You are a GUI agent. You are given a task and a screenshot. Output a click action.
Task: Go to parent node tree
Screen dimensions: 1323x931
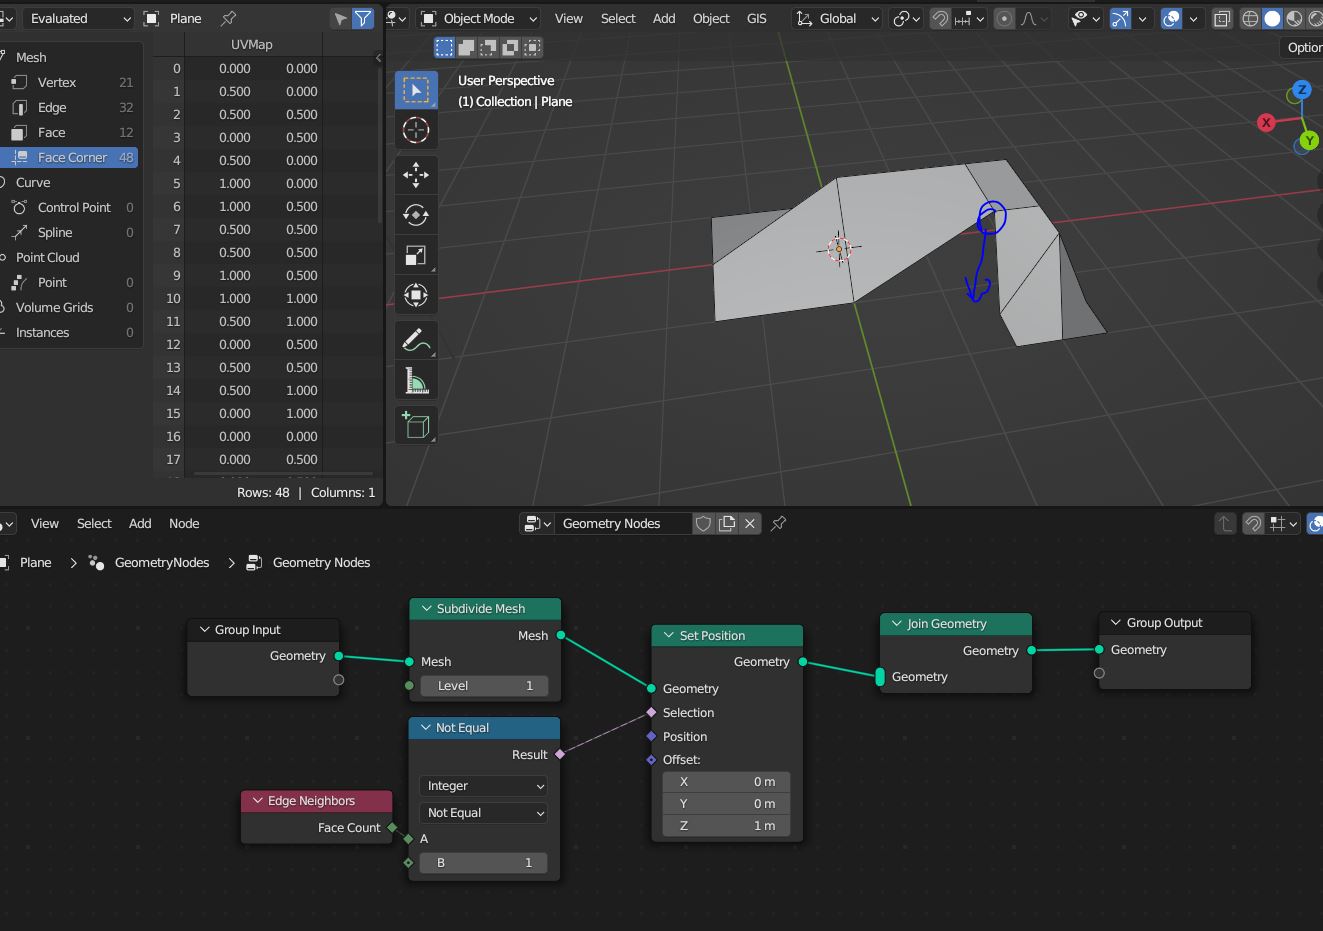tap(1225, 523)
